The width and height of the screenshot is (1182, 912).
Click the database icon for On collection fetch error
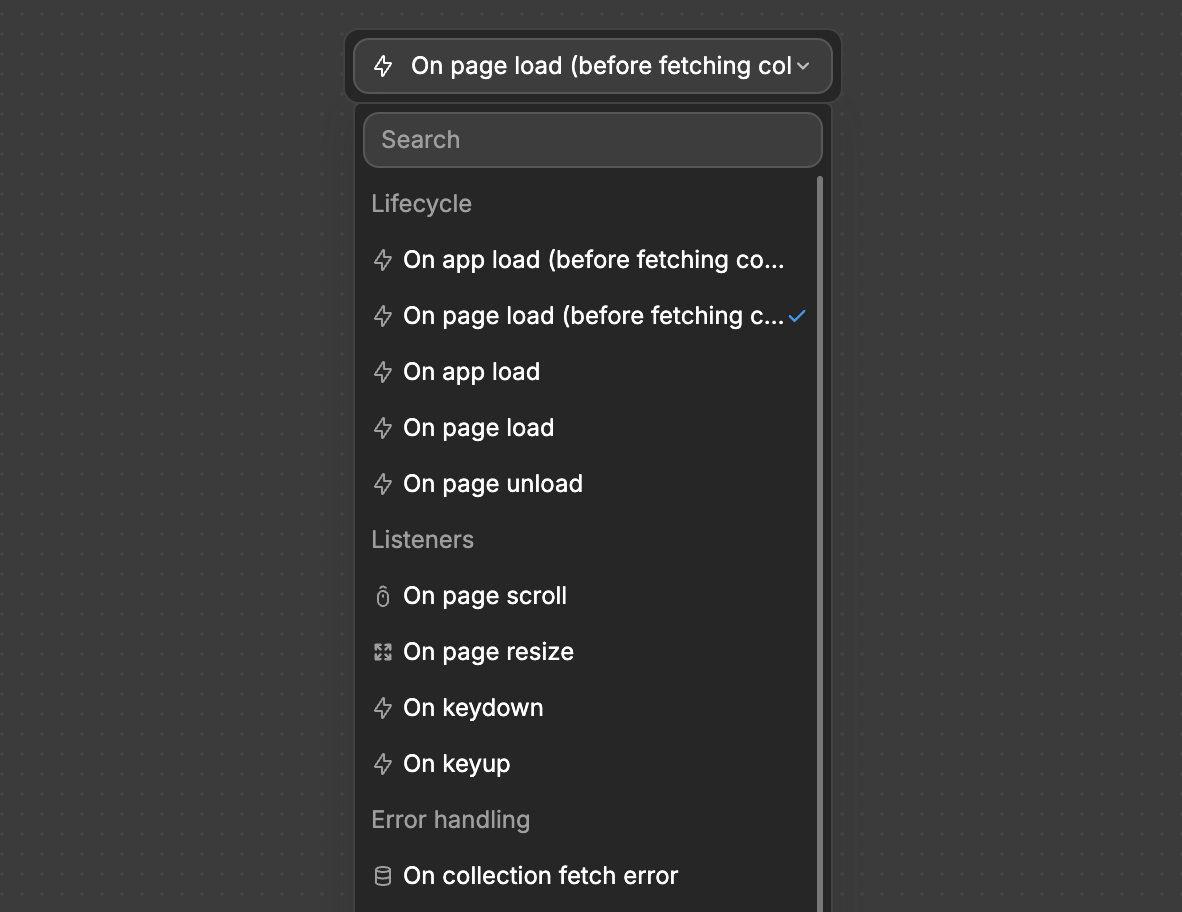coord(382,875)
